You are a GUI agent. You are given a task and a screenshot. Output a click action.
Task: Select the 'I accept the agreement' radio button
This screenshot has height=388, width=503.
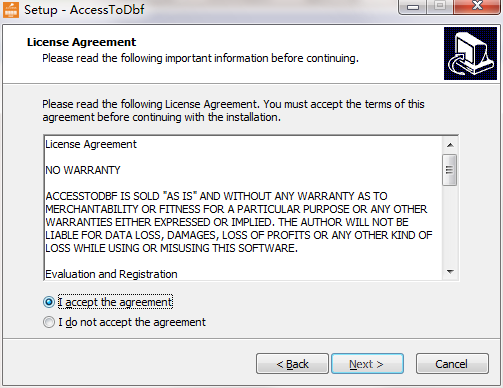tap(49, 302)
